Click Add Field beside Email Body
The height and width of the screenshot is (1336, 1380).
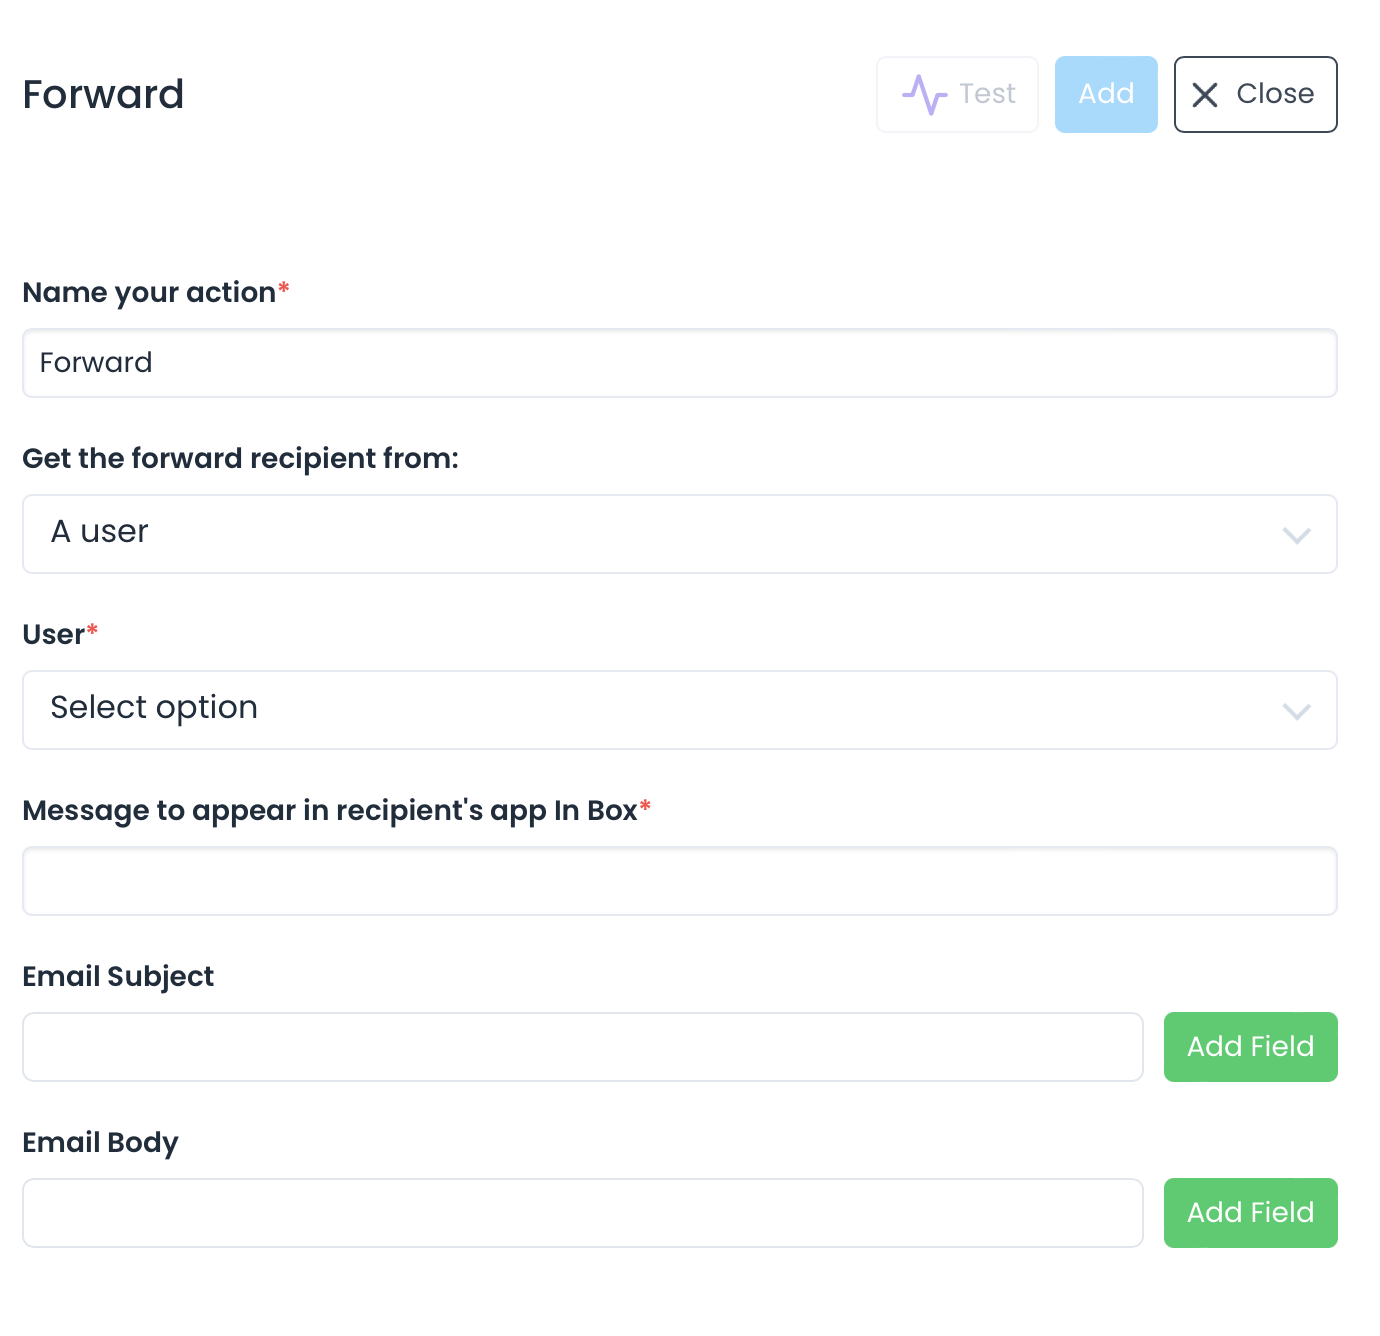click(x=1250, y=1213)
